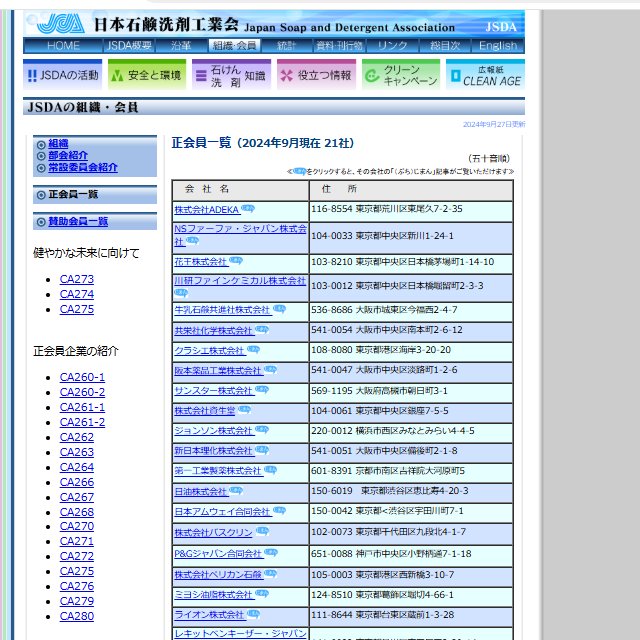Open CA266 link
640x640 pixels.
(77, 482)
